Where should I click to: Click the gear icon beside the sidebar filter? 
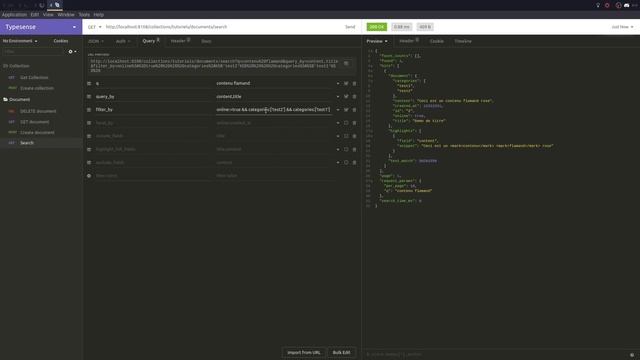click(x=70, y=52)
